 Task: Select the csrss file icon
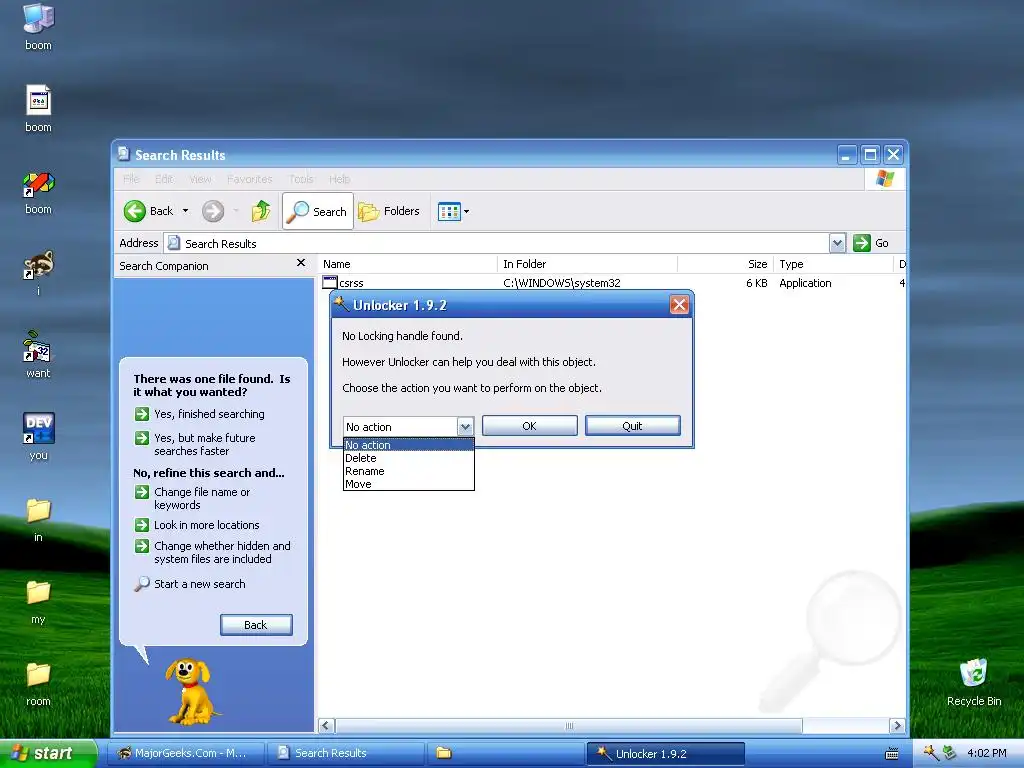point(330,283)
